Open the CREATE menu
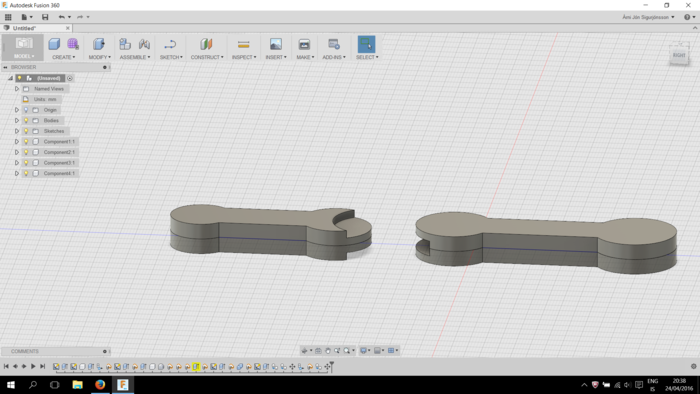The width and height of the screenshot is (700, 394). click(x=64, y=57)
